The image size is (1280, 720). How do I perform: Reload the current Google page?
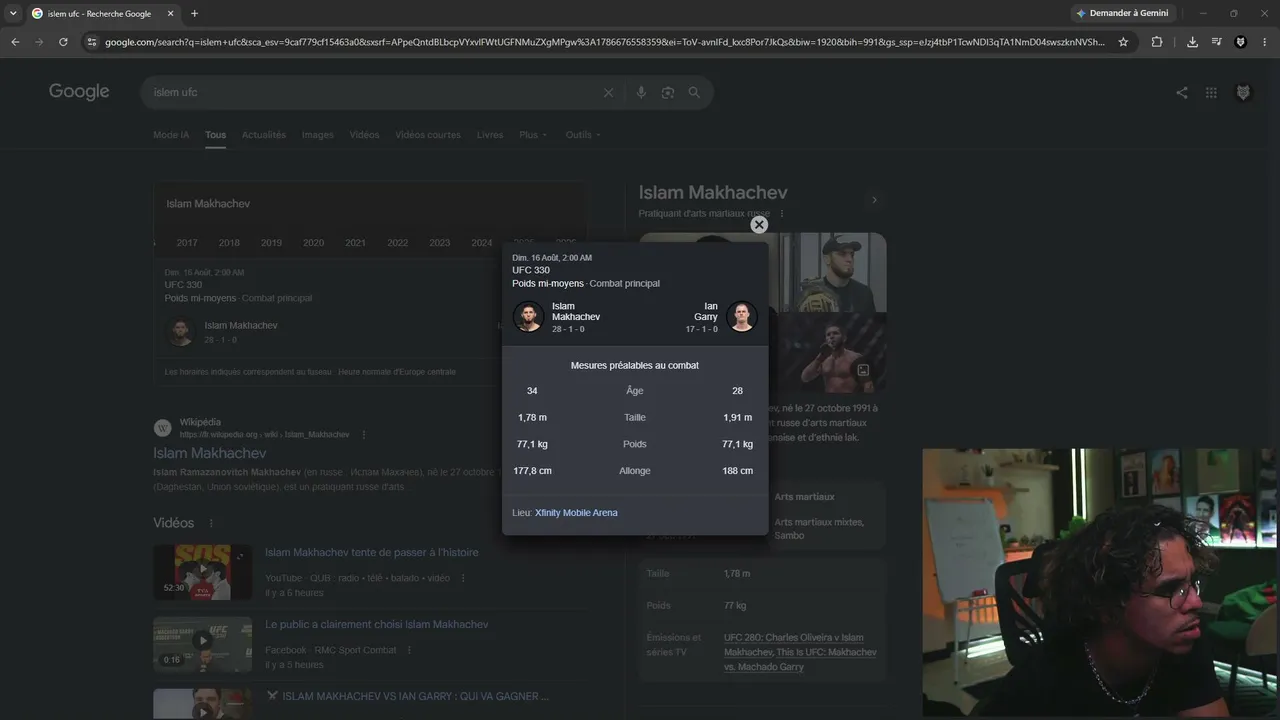tap(63, 42)
